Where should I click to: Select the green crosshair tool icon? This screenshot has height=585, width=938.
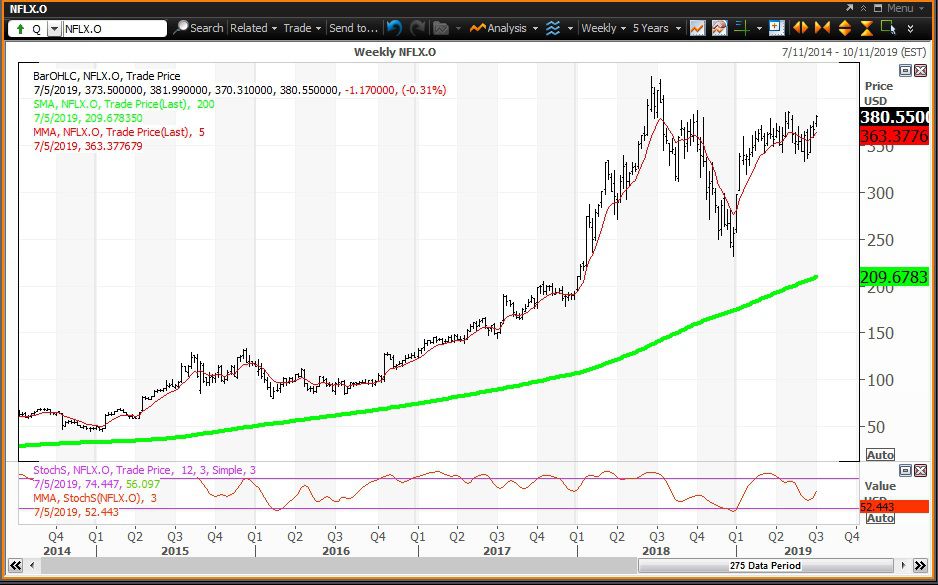coord(742,28)
